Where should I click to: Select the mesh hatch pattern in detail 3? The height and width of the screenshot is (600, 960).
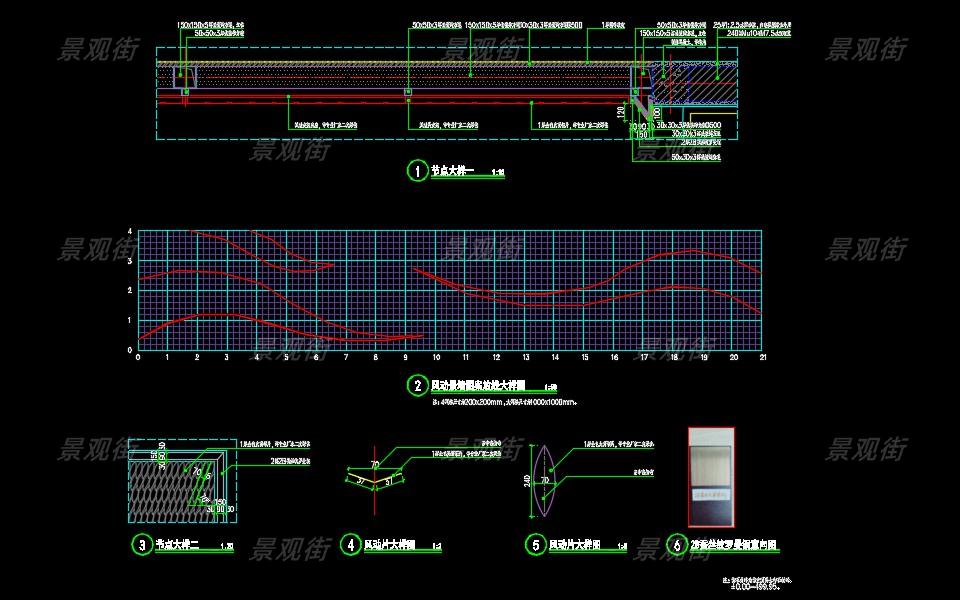(165, 490)
